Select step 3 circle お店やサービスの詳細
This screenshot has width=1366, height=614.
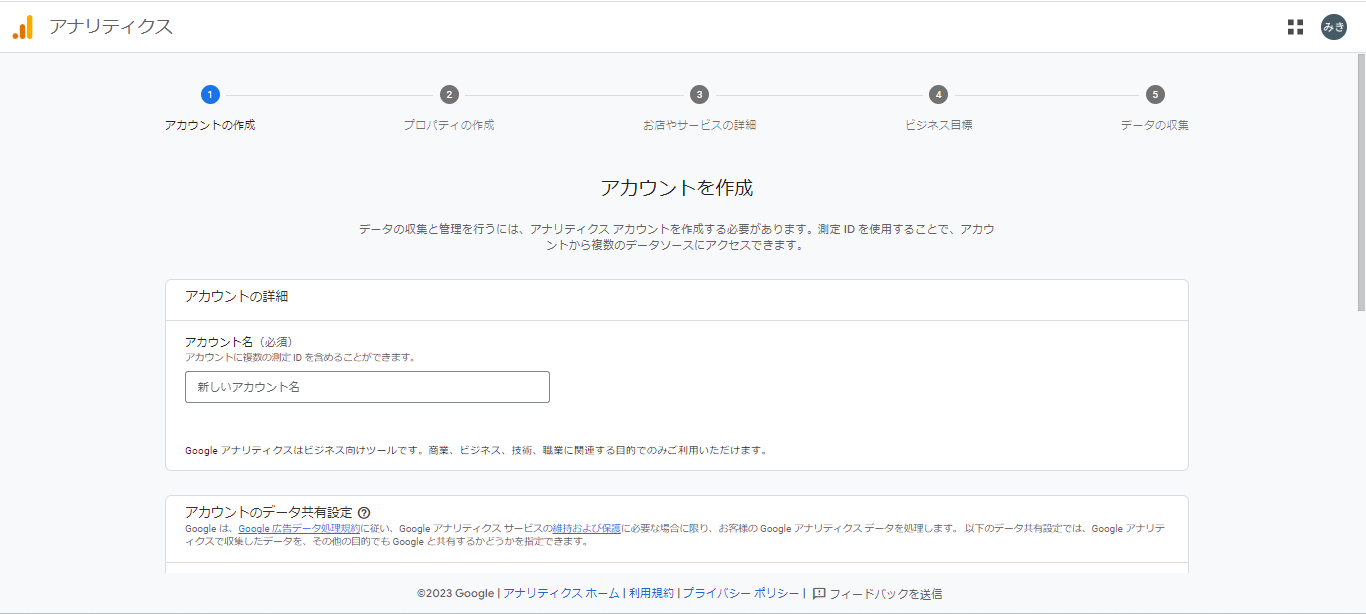click(x=699, y=94)
